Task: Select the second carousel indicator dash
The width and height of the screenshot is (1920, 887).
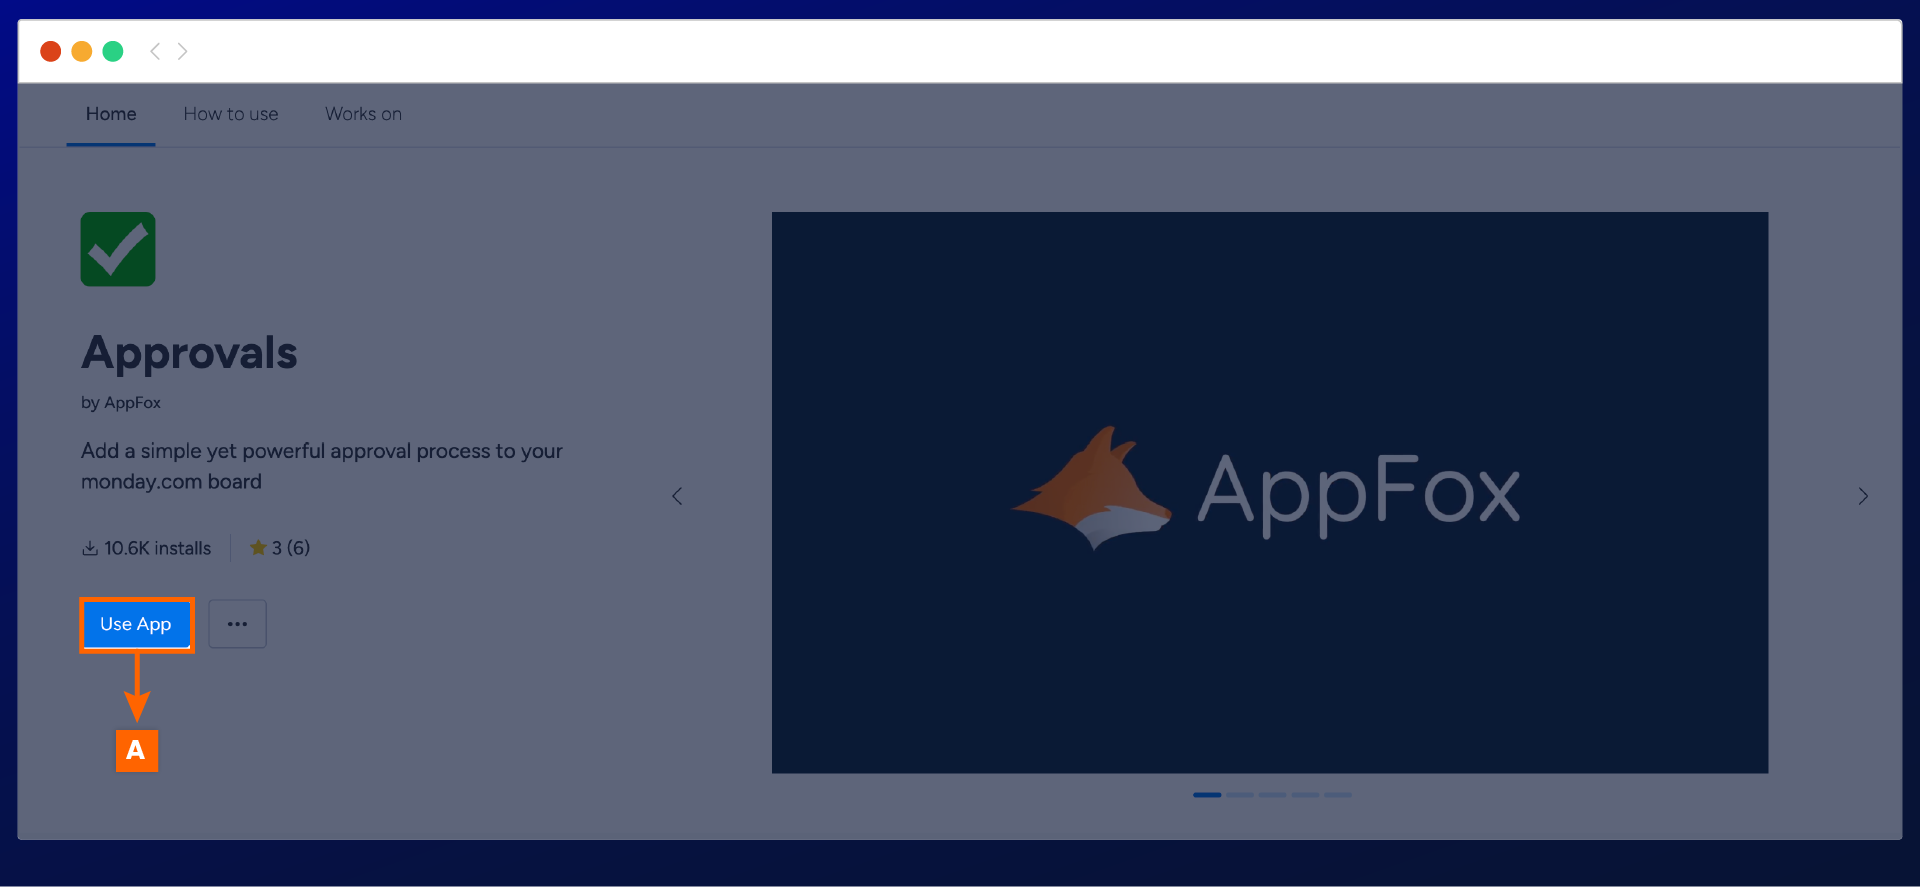Action: [1240, 795]
